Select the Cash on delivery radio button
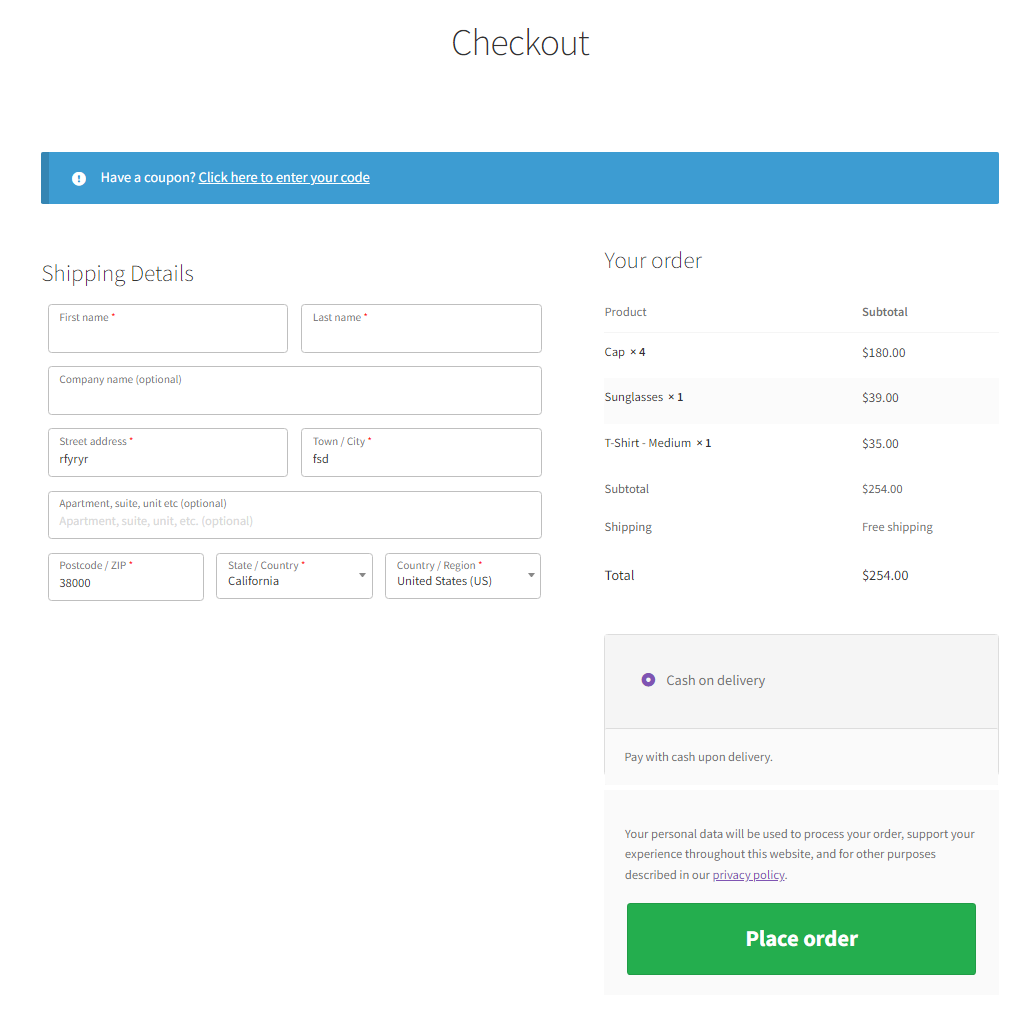This screenshot has width=1035, height=1014. click(x=648, y=680)
